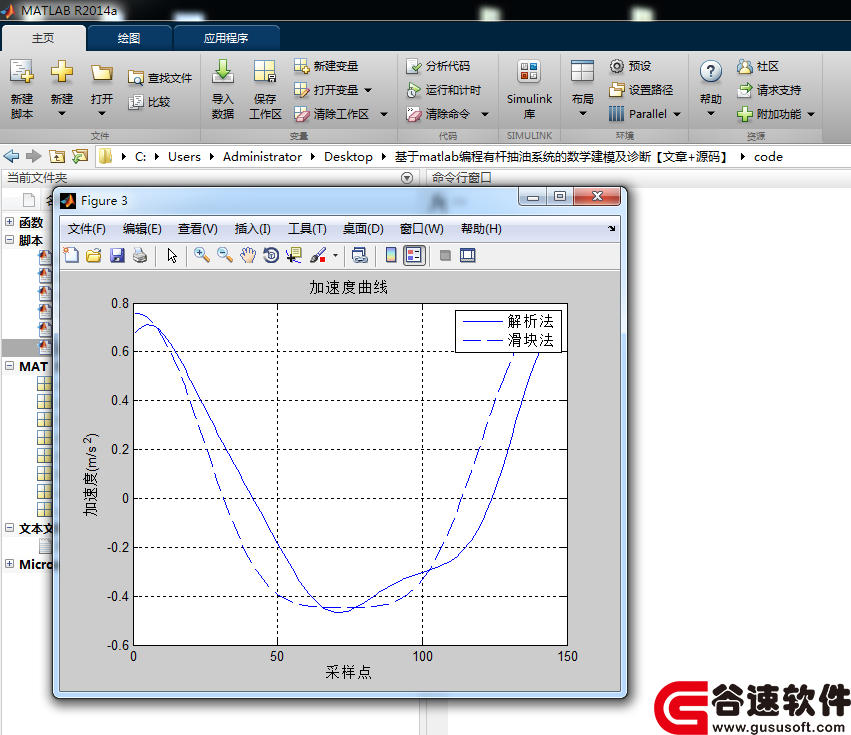Open the 比较 (Compare) tool

pos(149,102)
